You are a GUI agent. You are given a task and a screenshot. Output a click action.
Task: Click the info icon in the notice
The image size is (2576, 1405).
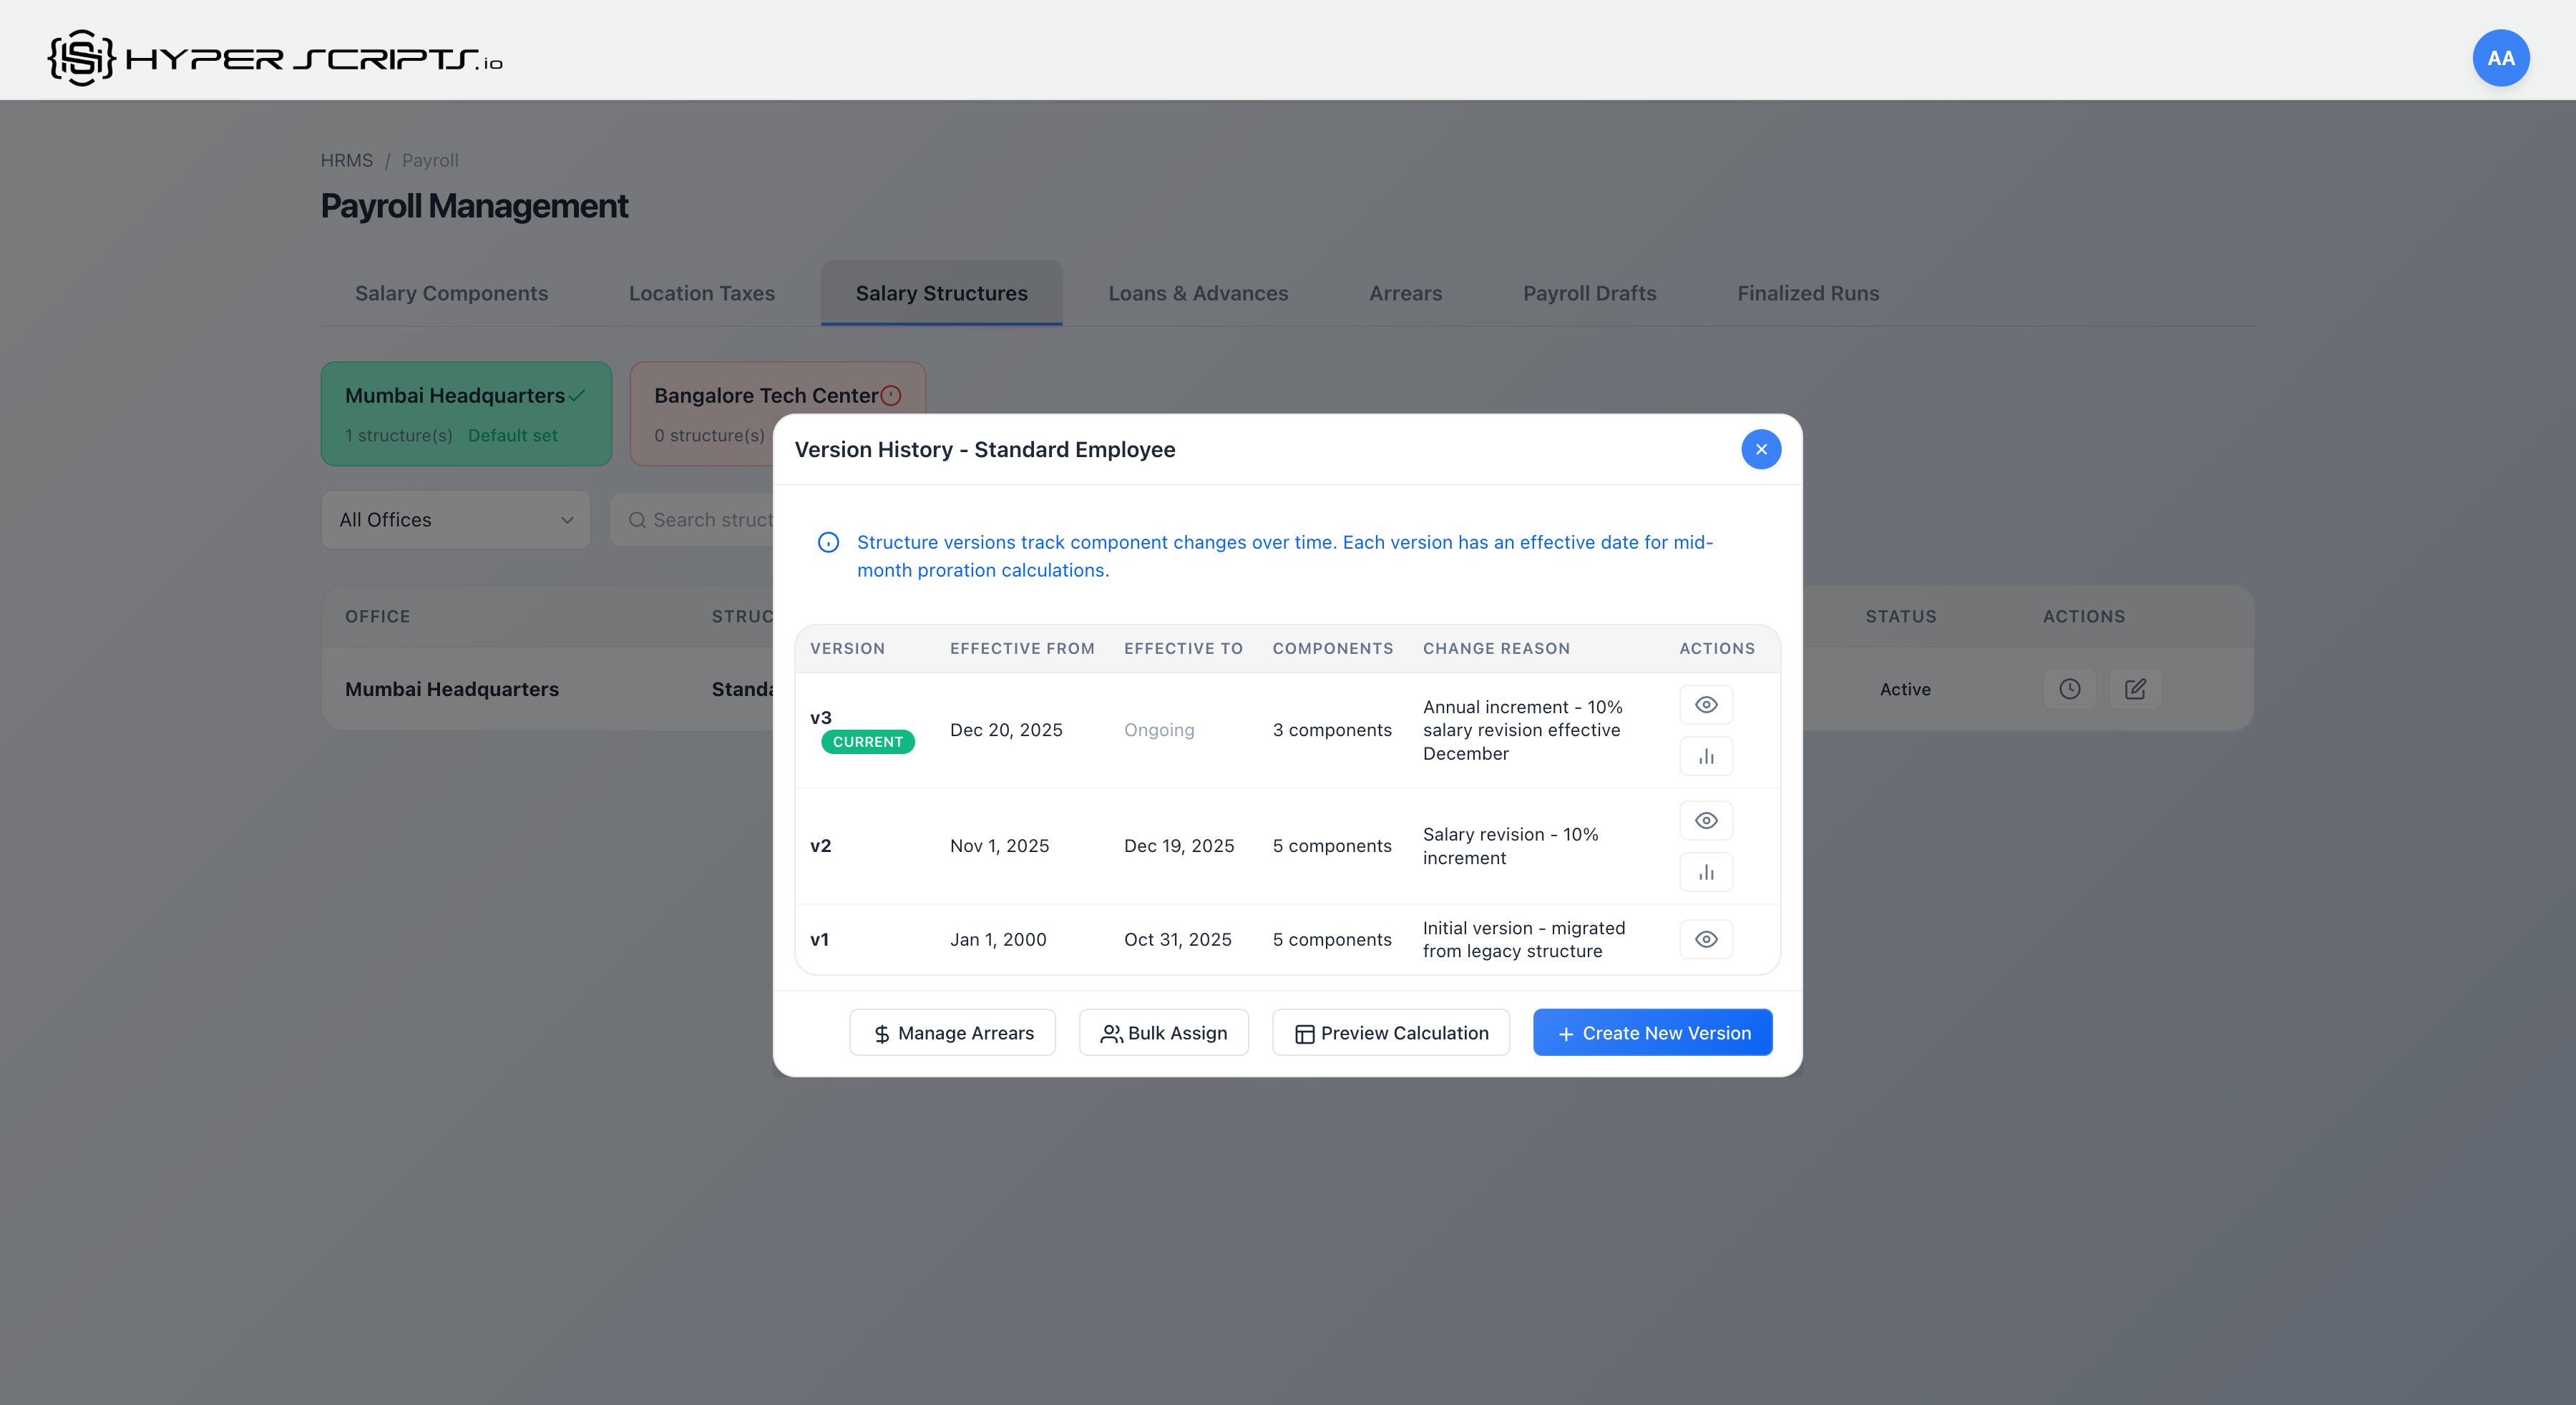click(828, 543)
